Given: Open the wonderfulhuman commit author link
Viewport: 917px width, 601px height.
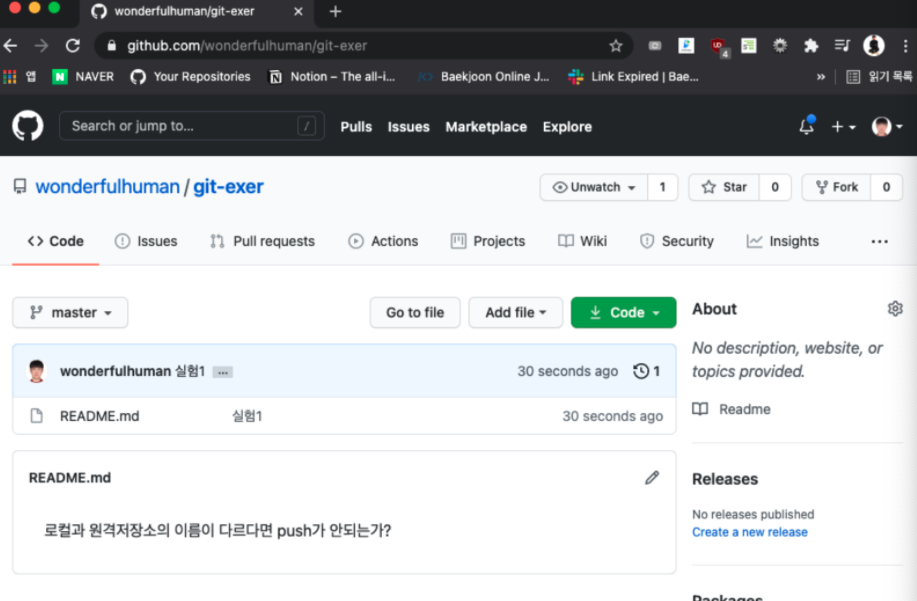Looking at the screenshot, I should pyautogui.click(x=115, y=371).
